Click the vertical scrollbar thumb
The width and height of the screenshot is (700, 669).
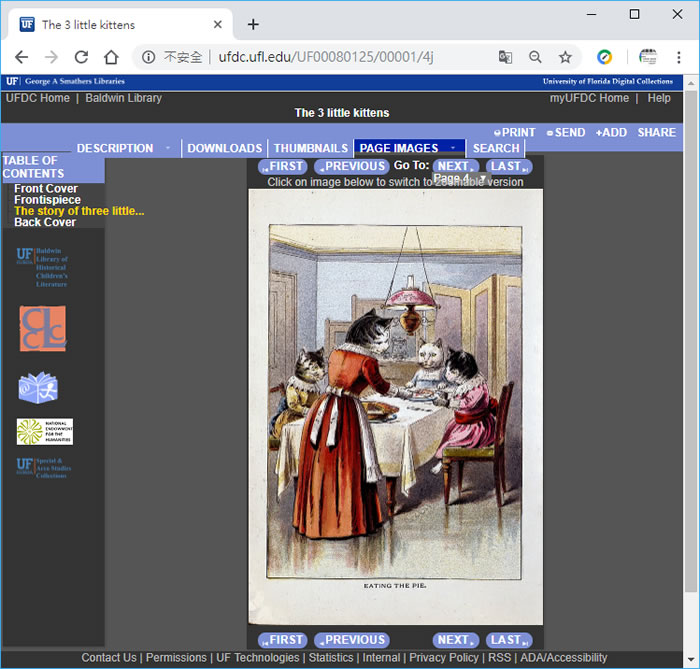(x=691, y=342)
